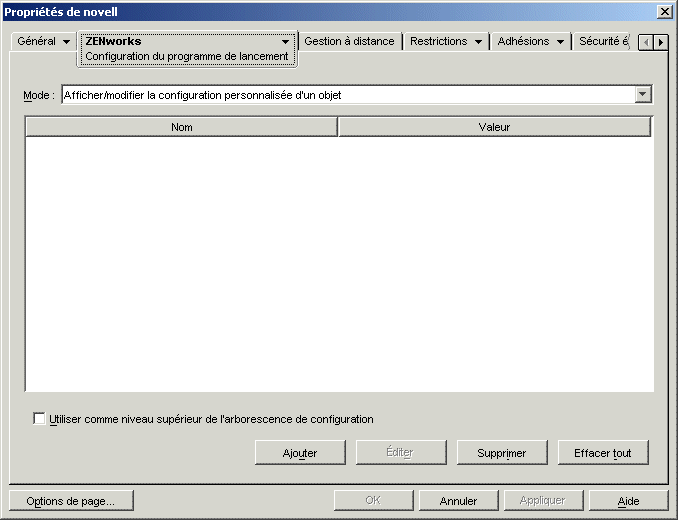
Task: Open the Mode combo box
Action: tap(357, 95)
